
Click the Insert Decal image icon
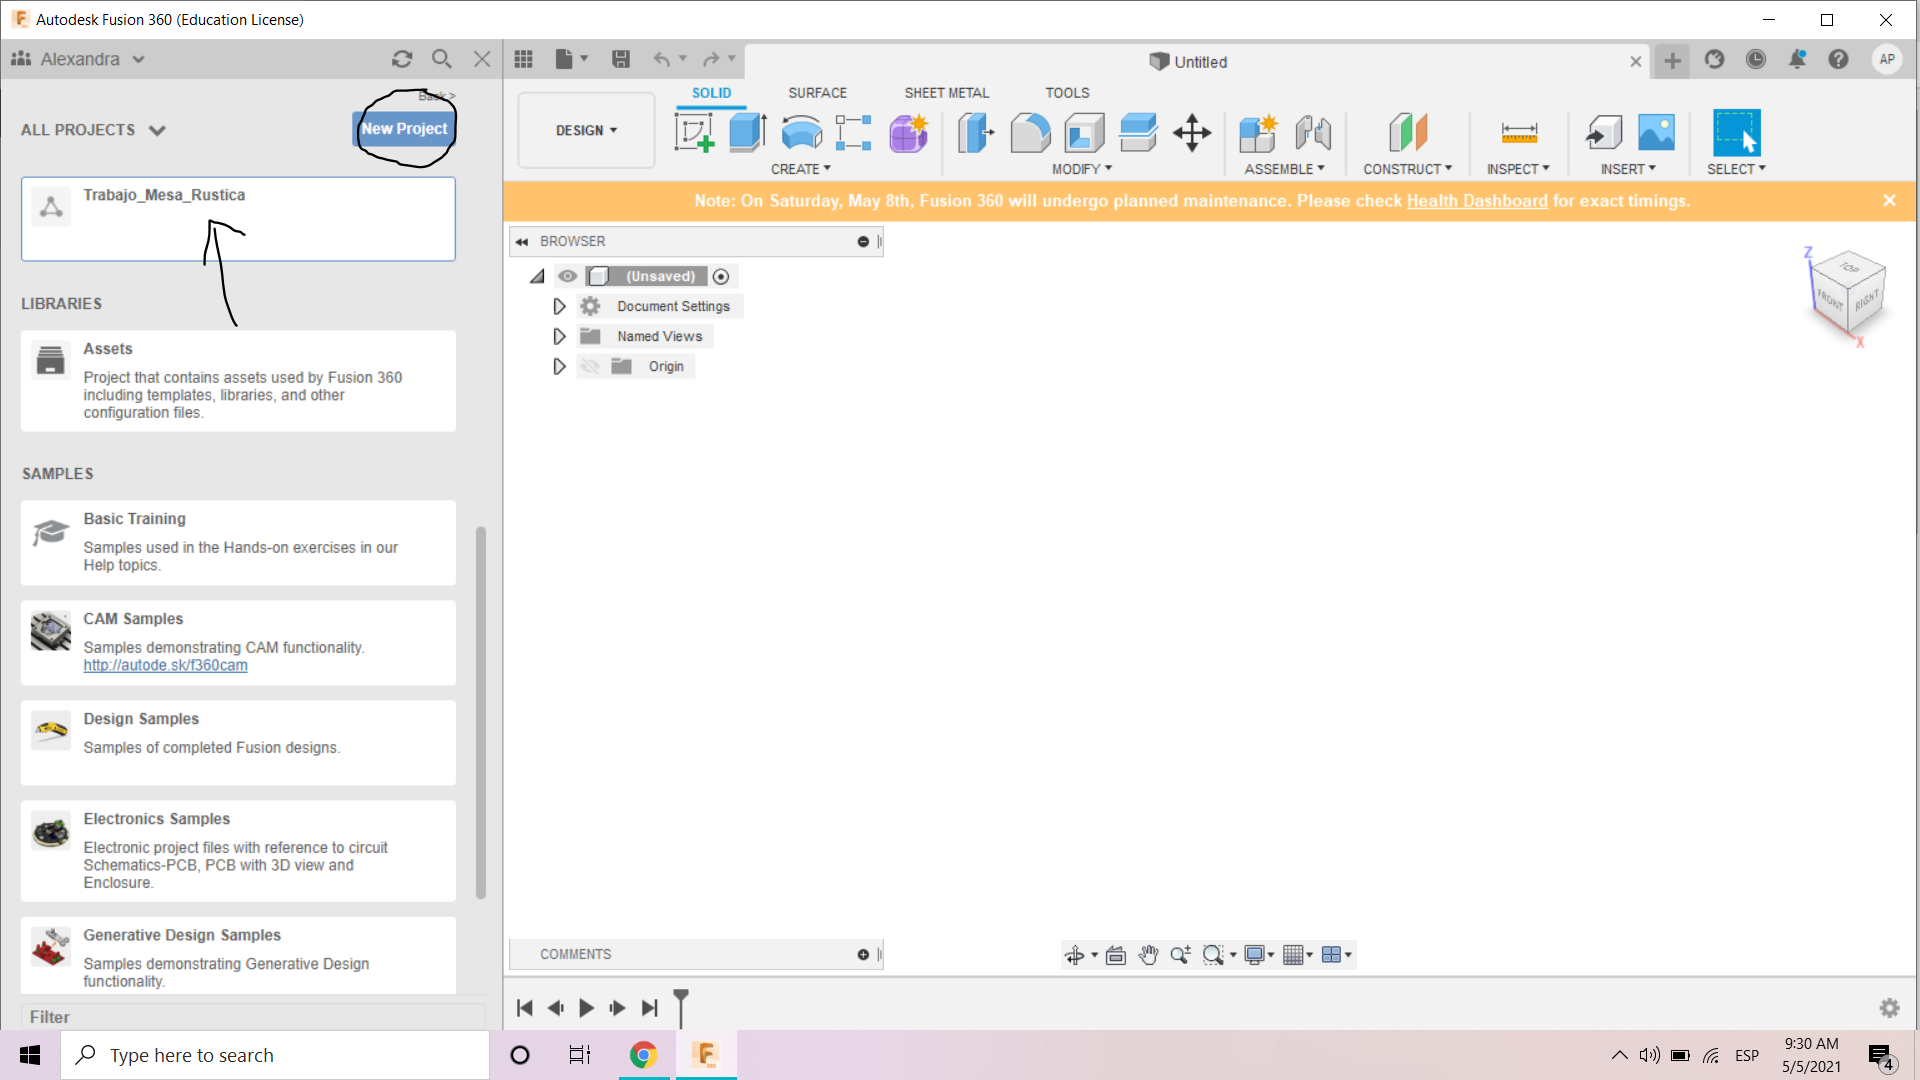[1656, 132]
